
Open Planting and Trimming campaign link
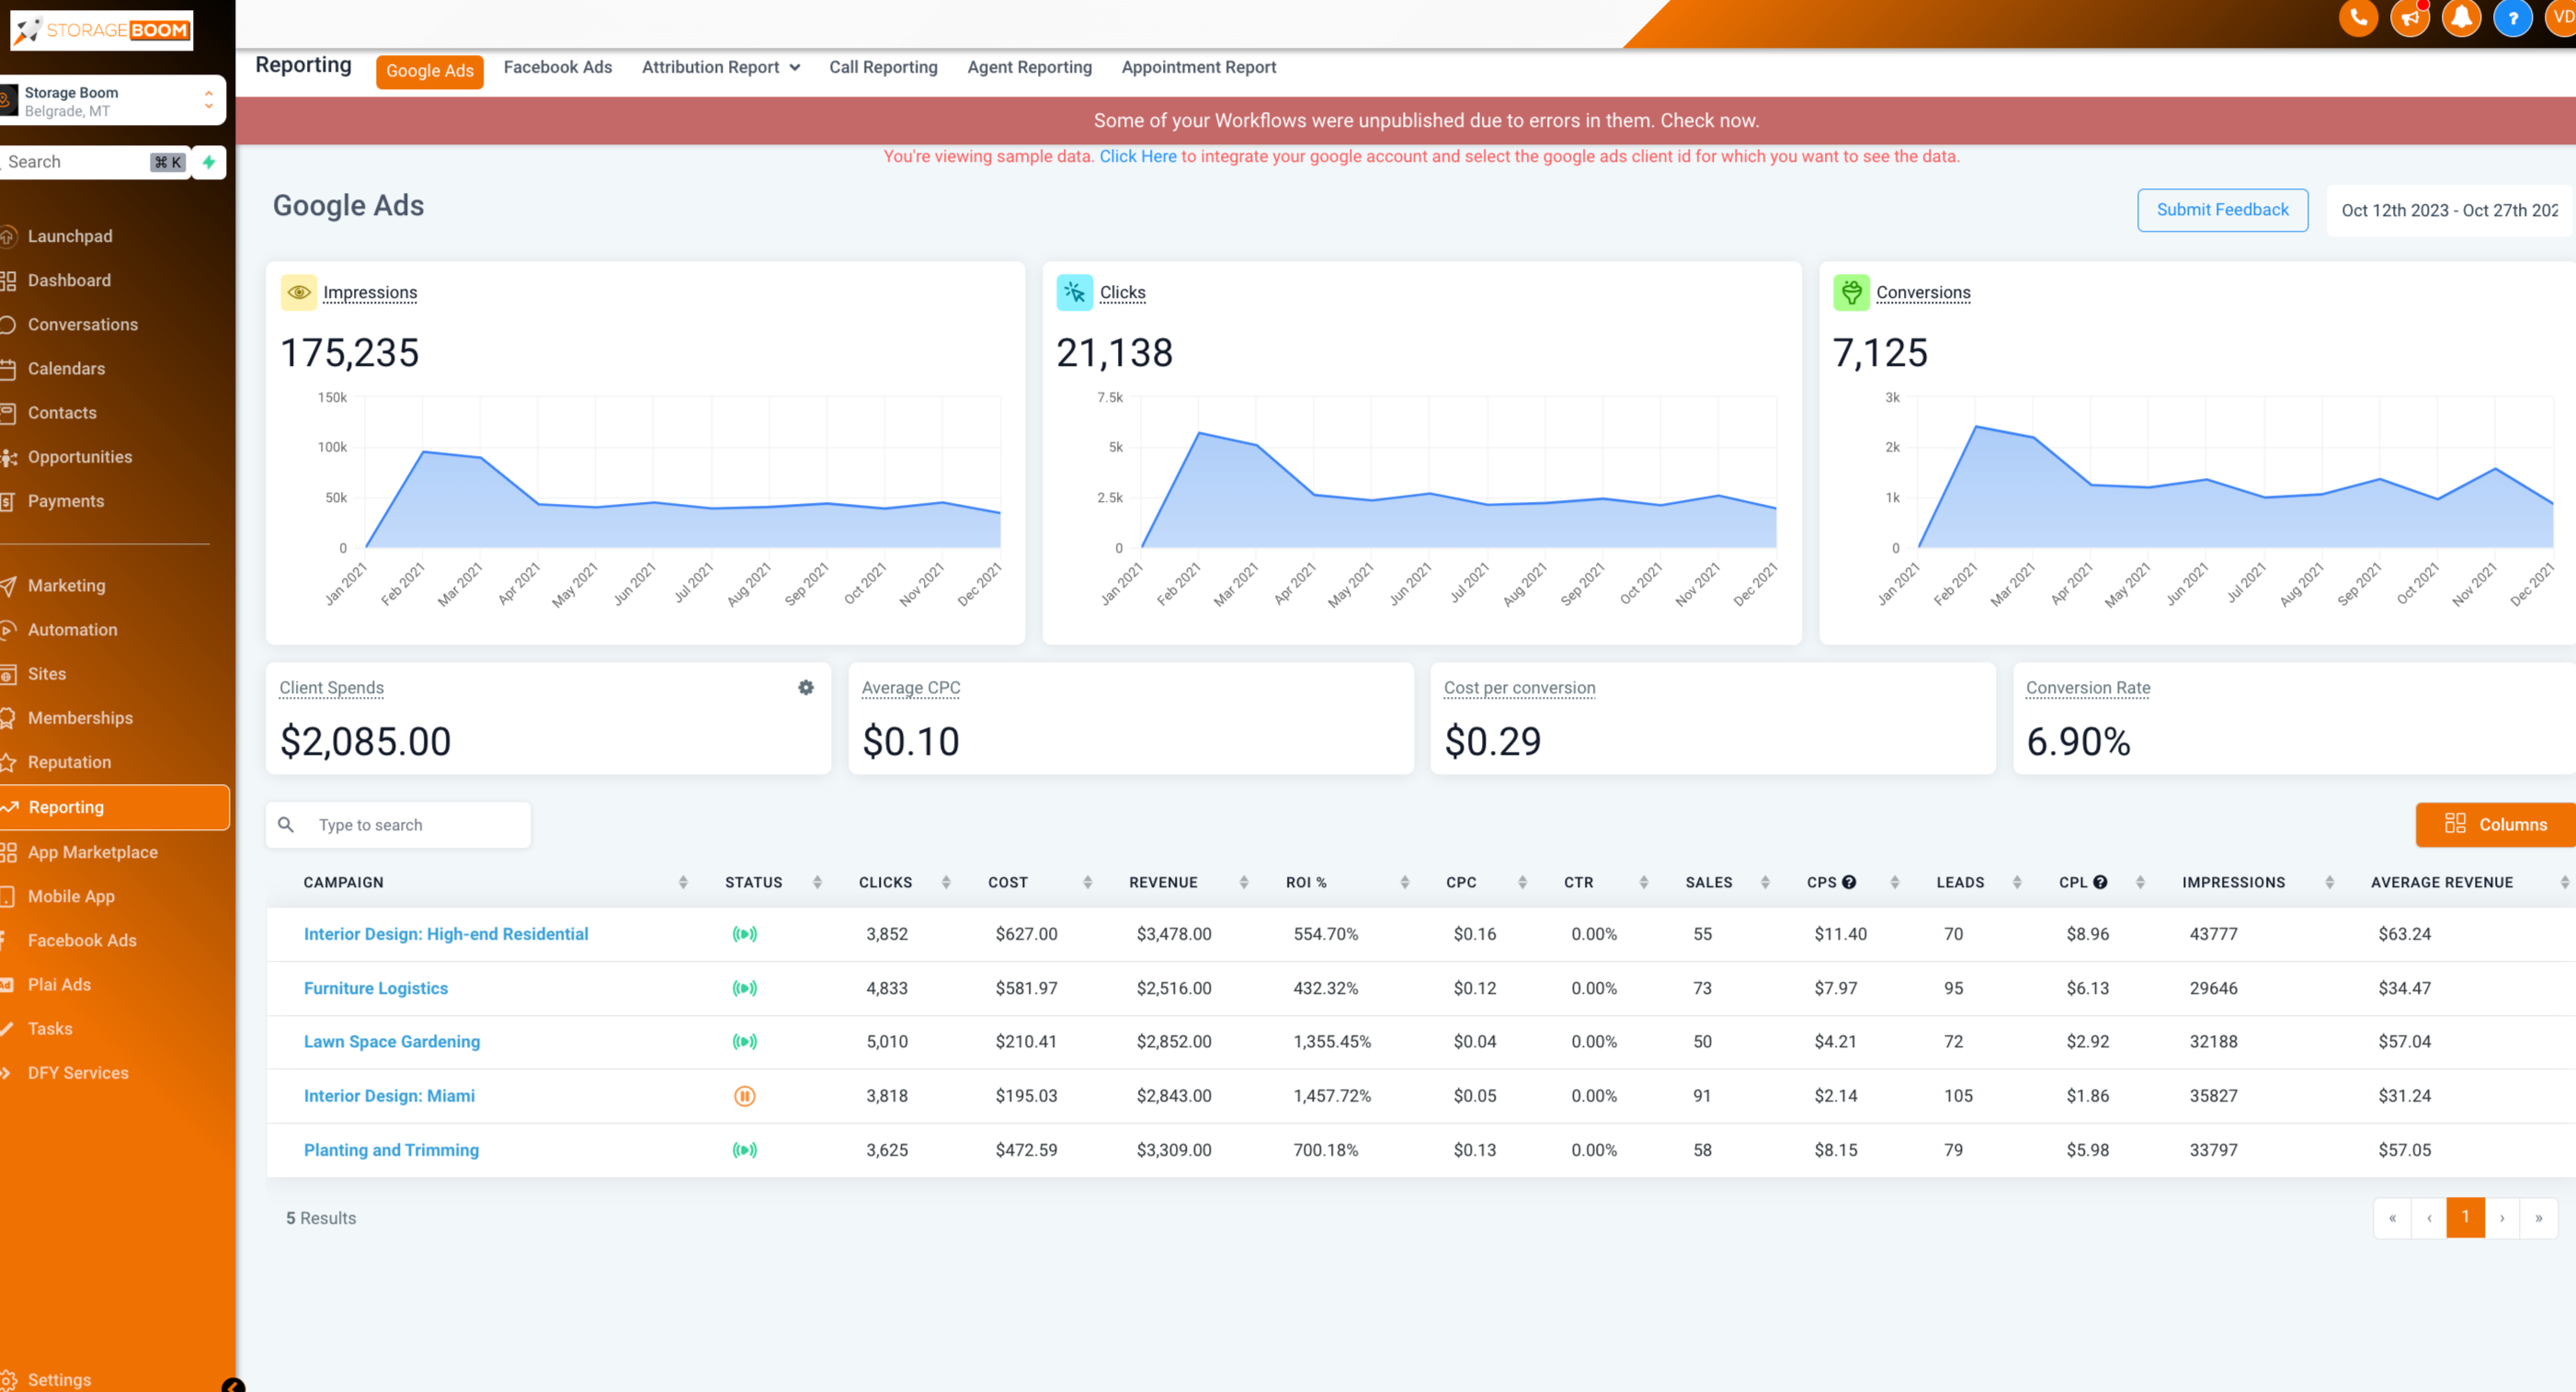coord(391,1150)
